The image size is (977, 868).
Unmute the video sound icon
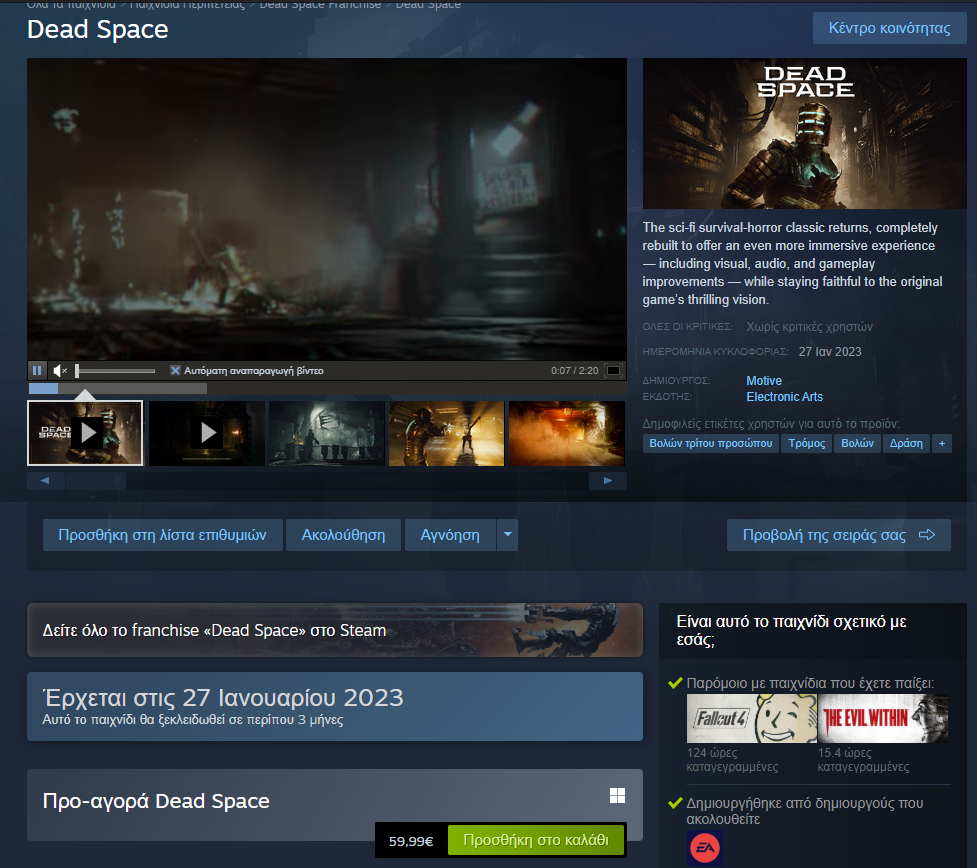60,371
